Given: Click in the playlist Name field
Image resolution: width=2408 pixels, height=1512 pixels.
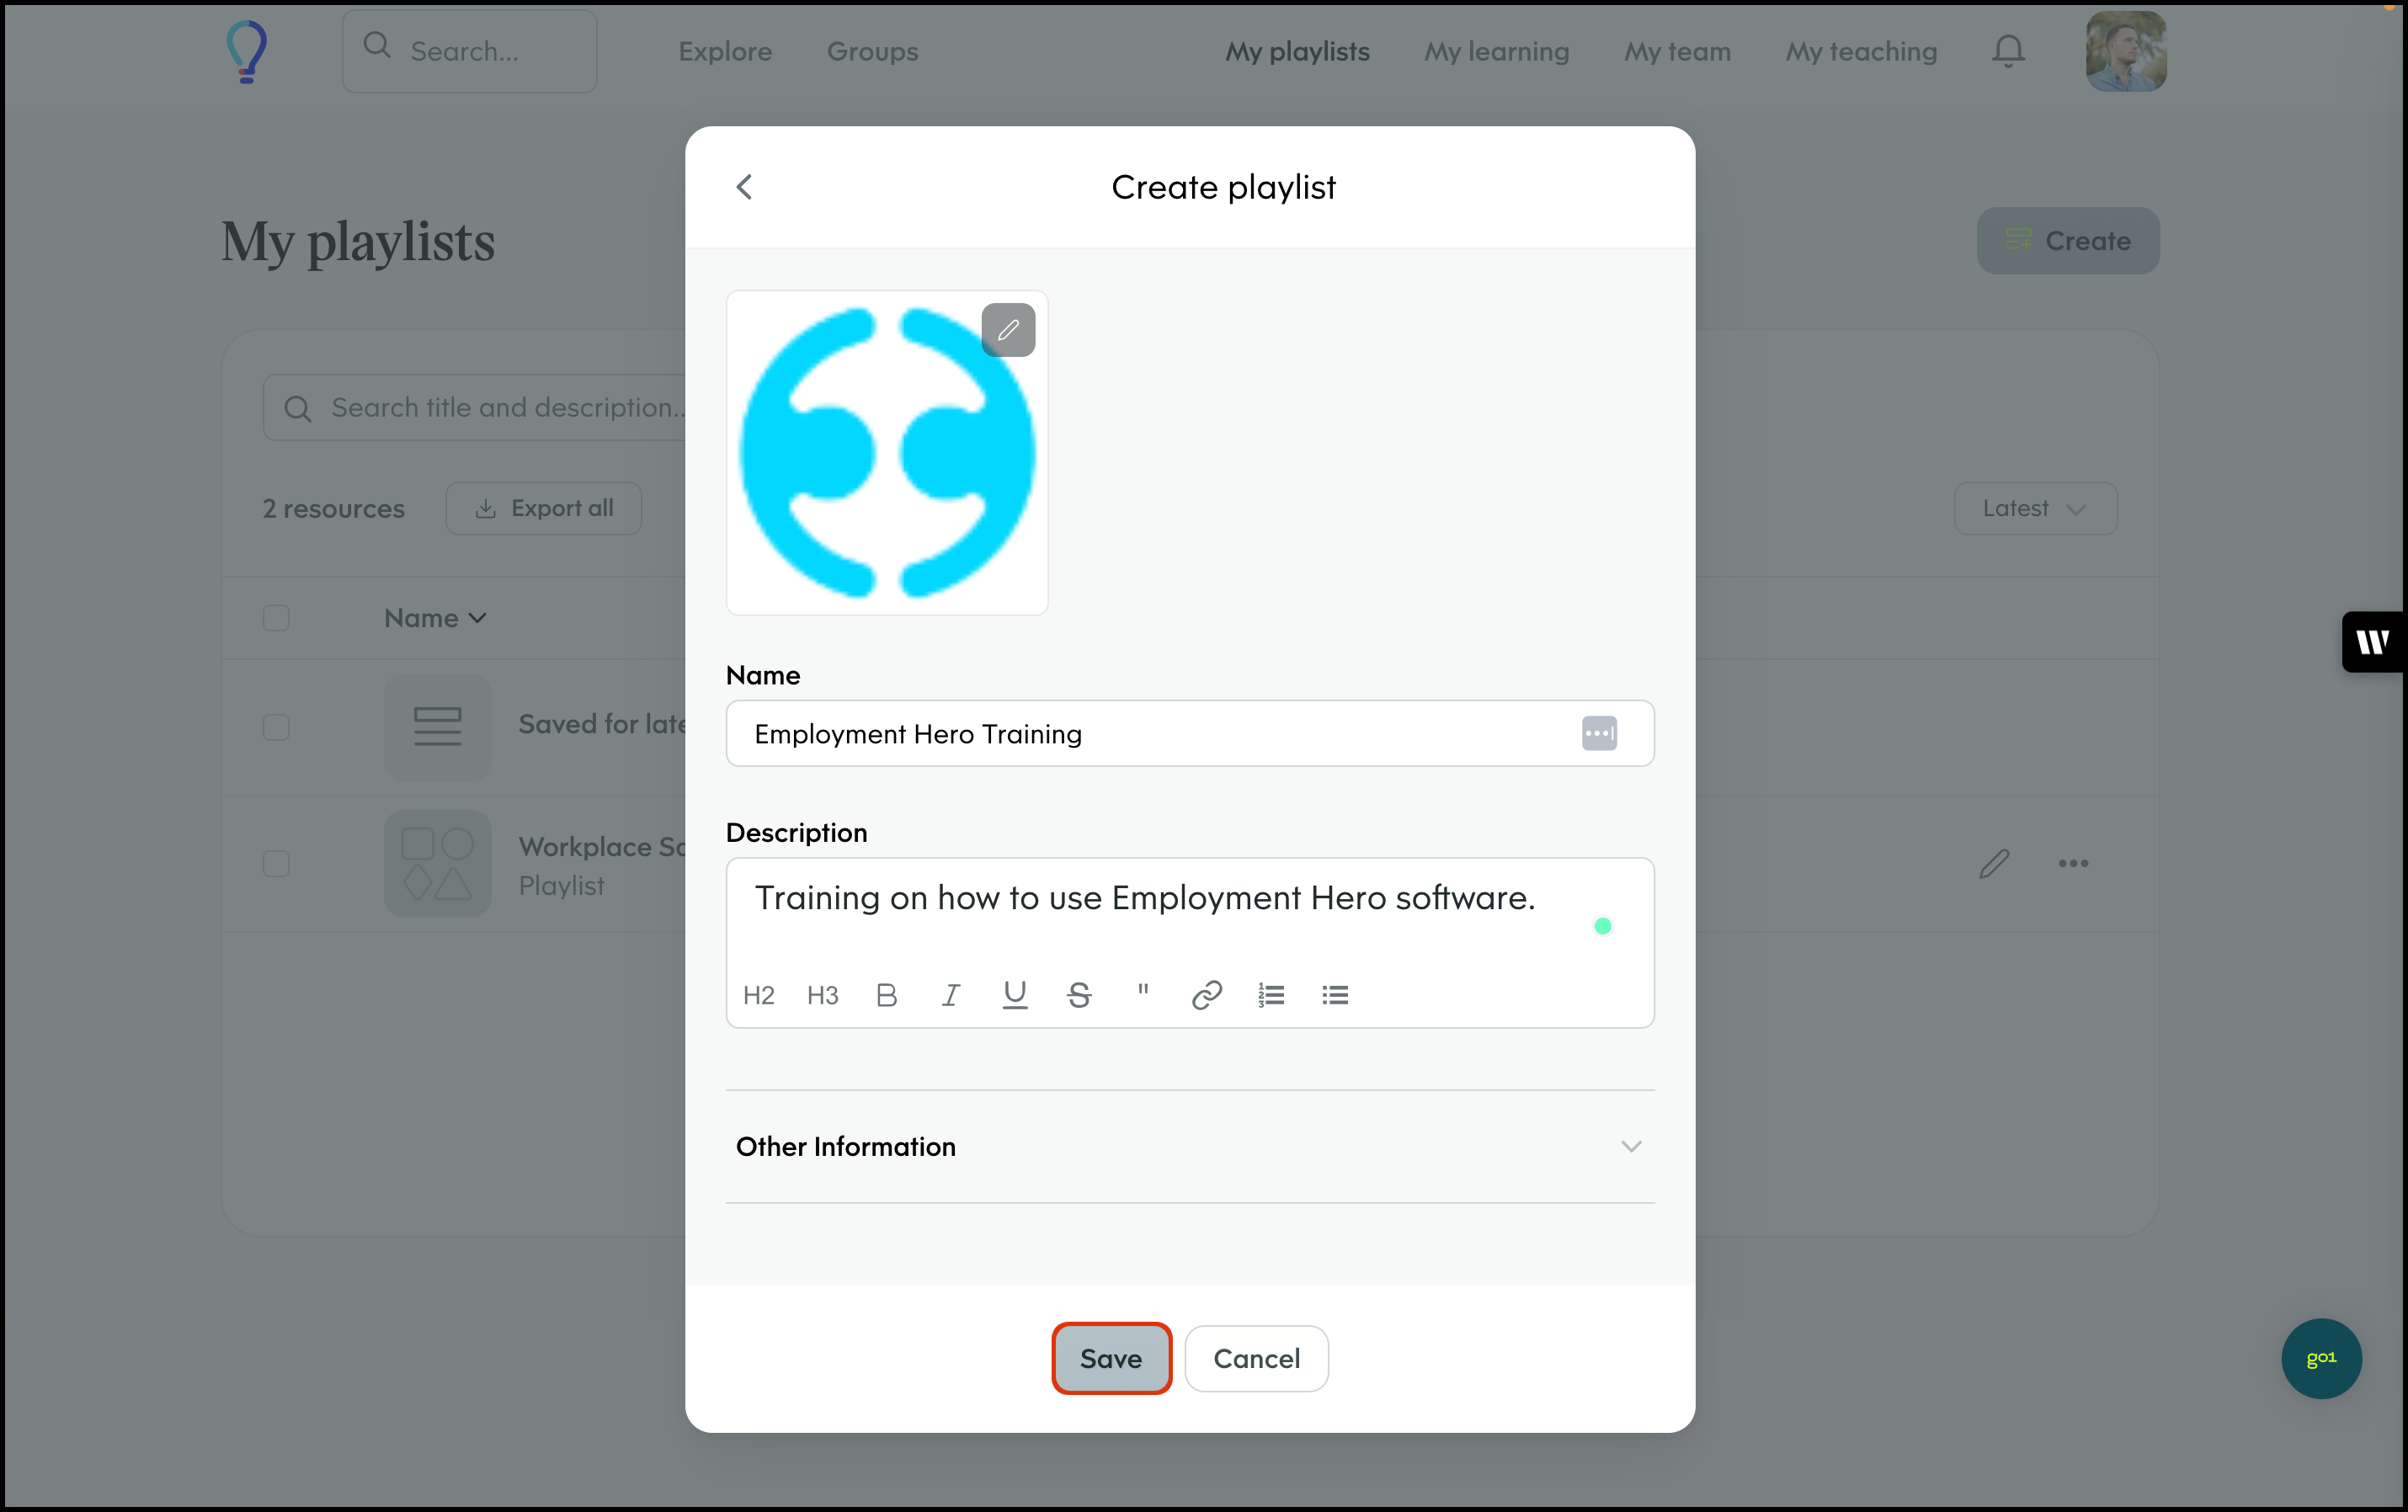Looking at the screenshot, I should pos(1150,734).
